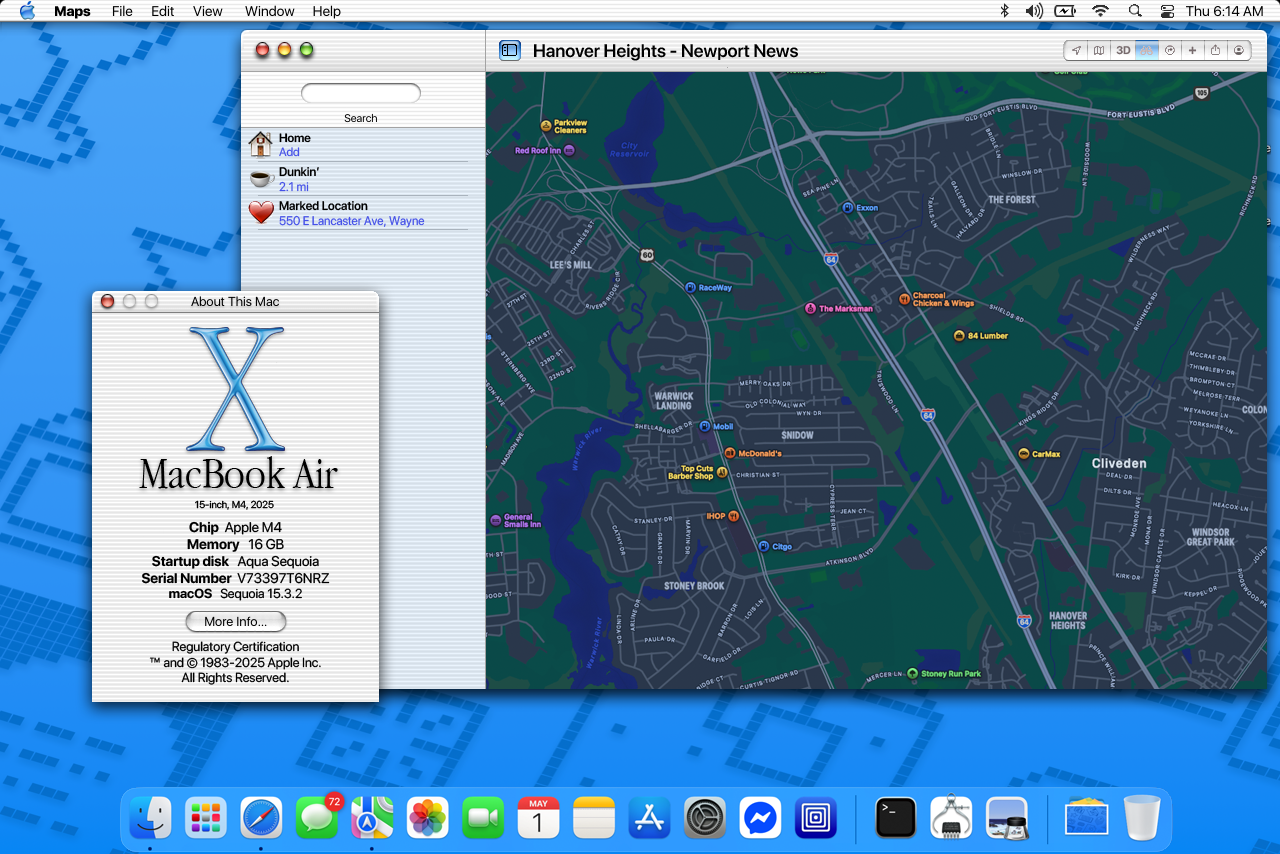Show current location with arrow icon
The width and height of the screenshot is (1280, 854).
point(1076,50)
